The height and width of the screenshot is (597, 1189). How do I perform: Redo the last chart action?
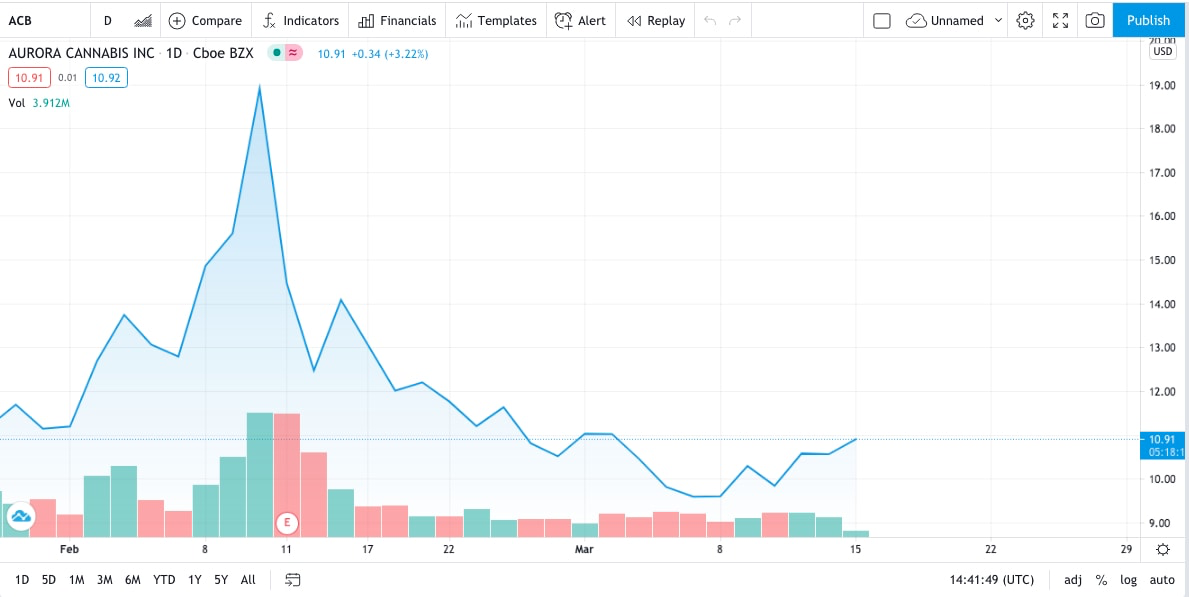735,20
